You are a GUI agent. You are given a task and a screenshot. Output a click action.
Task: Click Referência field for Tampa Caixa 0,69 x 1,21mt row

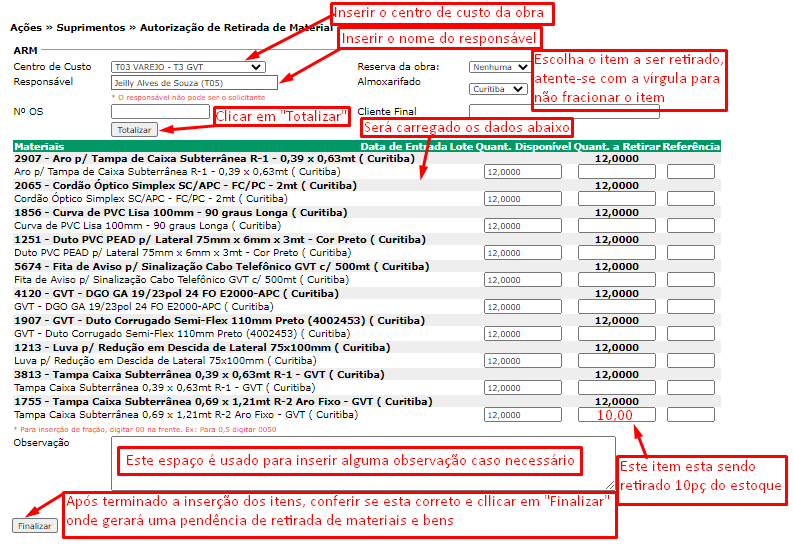pyautogui.click(x=691, y=414)
